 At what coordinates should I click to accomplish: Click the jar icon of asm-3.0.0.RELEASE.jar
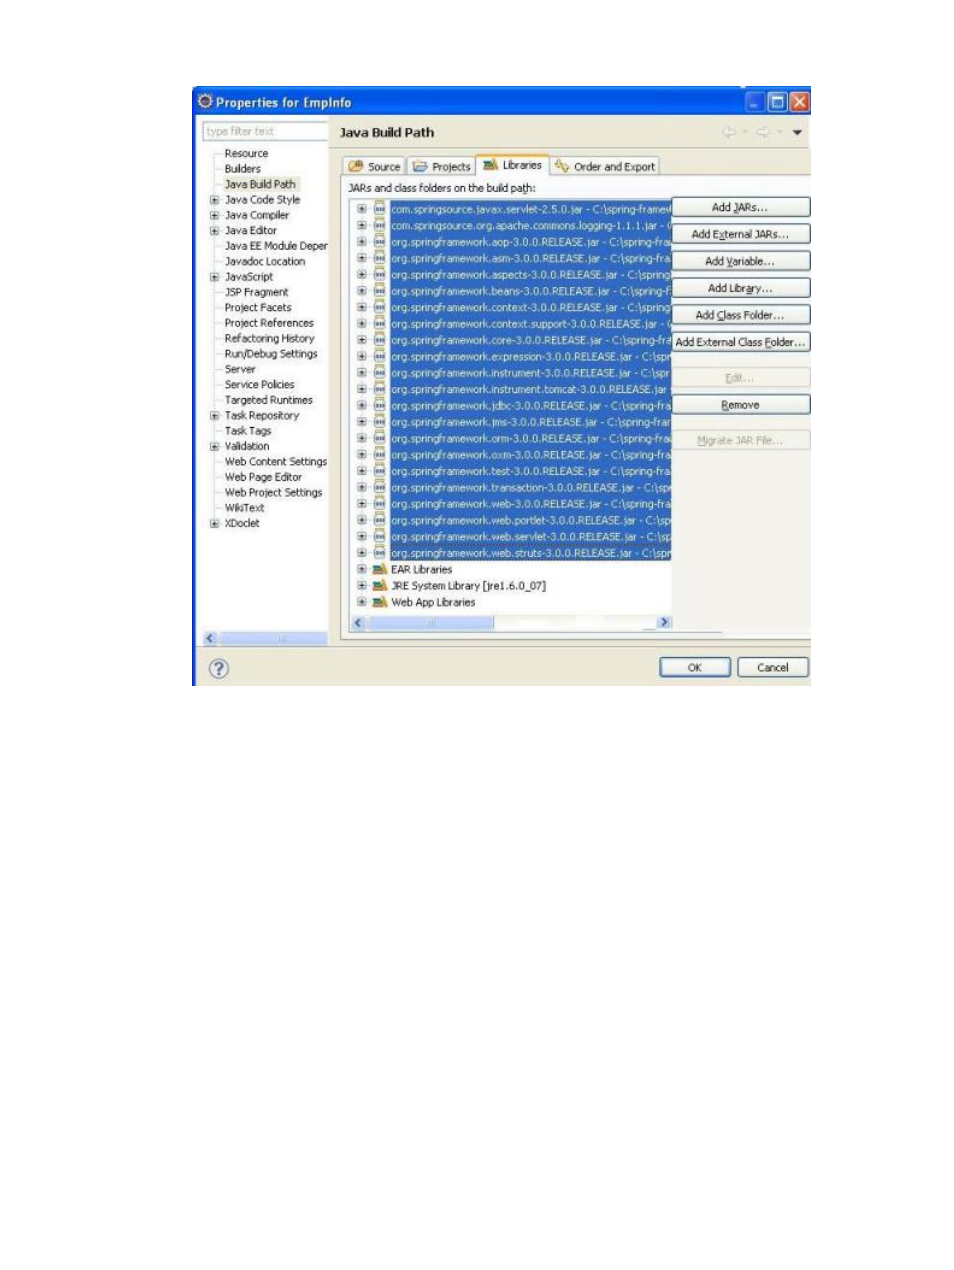(379, 258)
